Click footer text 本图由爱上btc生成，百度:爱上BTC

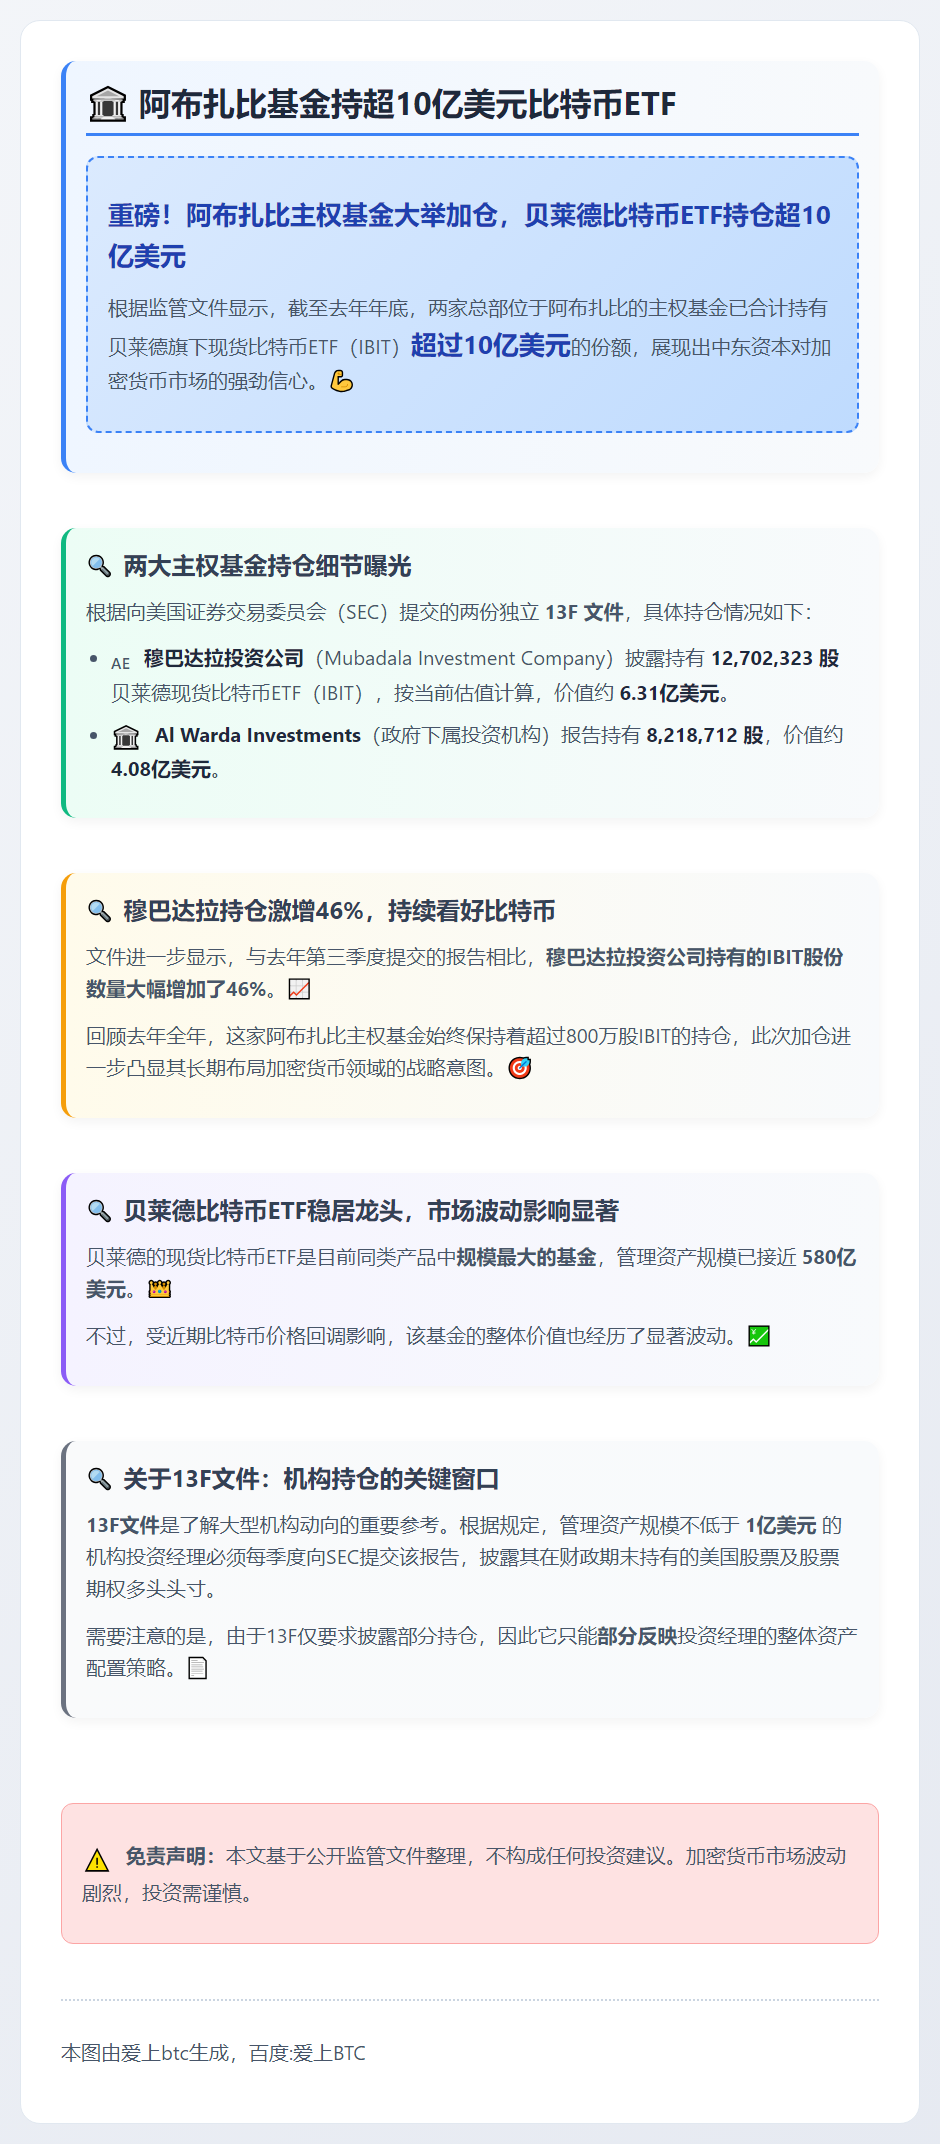pos(213,2053)
